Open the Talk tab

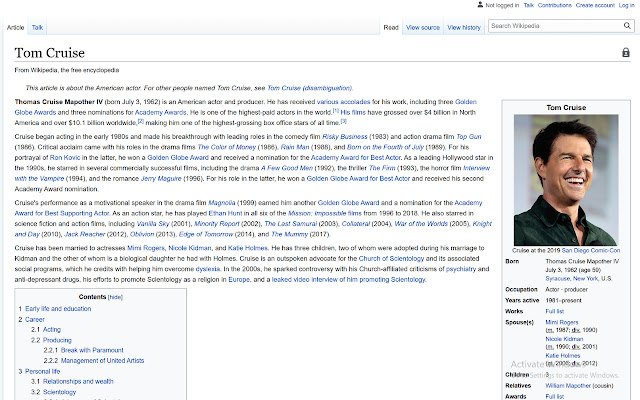coord(37,27)
